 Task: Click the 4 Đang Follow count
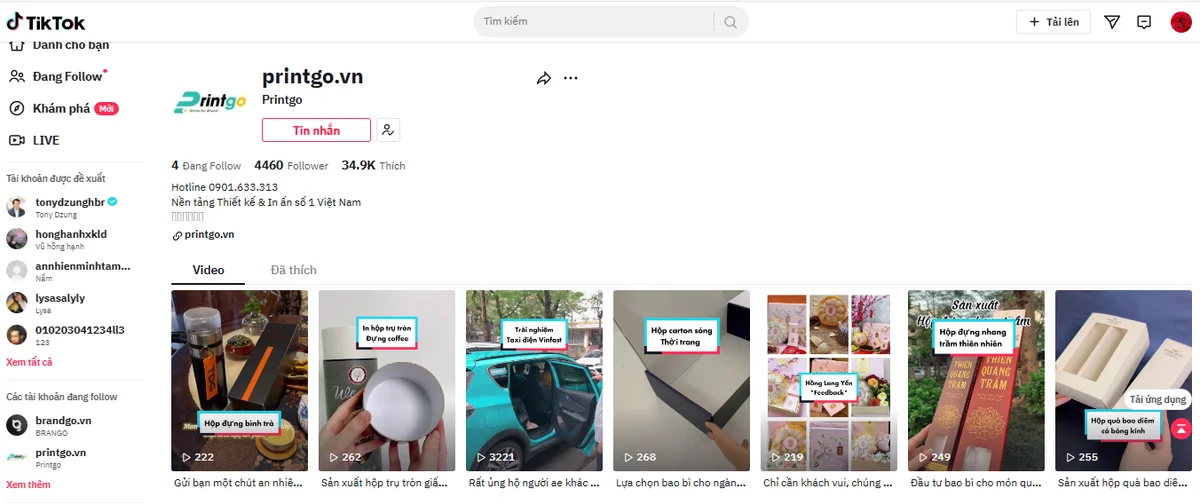206,165
